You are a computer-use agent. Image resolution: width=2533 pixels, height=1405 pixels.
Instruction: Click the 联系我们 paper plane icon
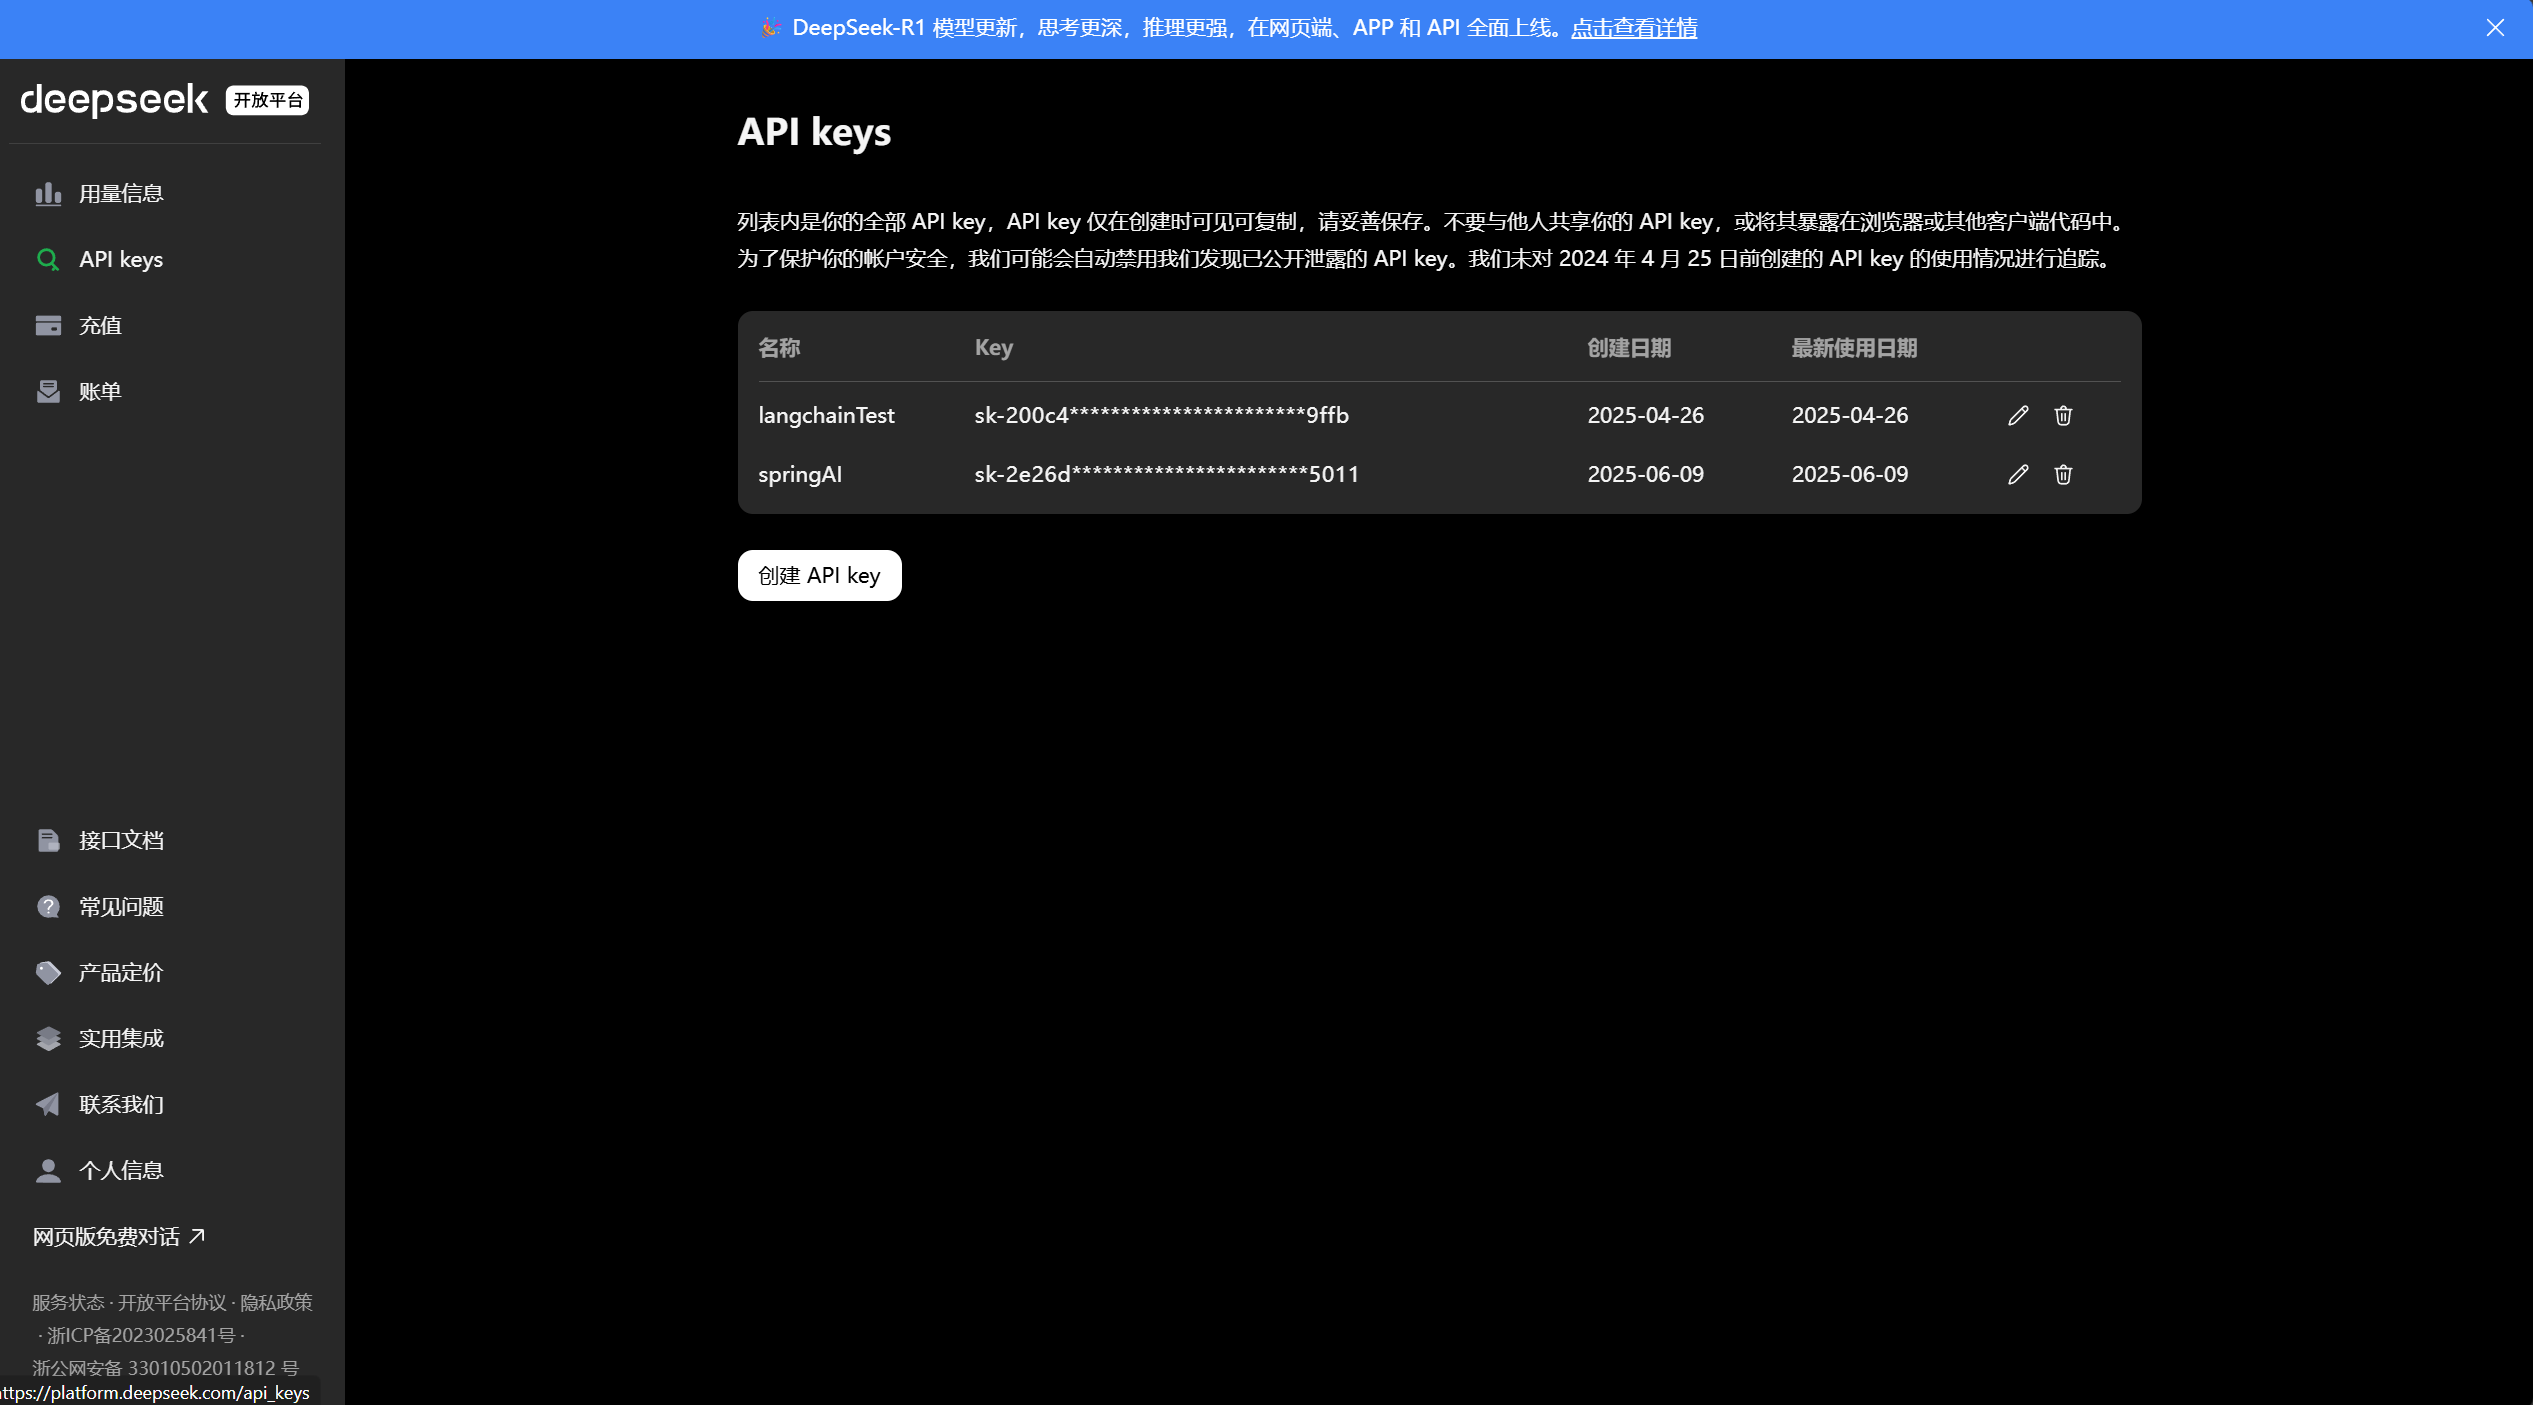[48, 1104]
